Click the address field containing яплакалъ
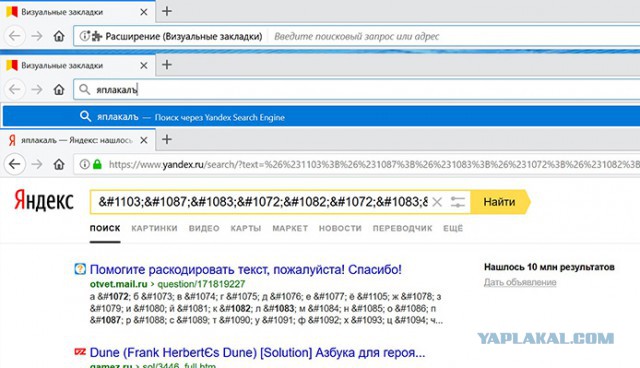Viewport: 640px width, 368px height. tap(357, 89)
